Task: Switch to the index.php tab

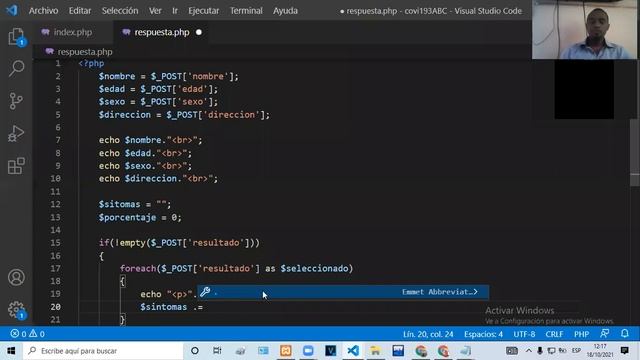Action: click(73, 32)
